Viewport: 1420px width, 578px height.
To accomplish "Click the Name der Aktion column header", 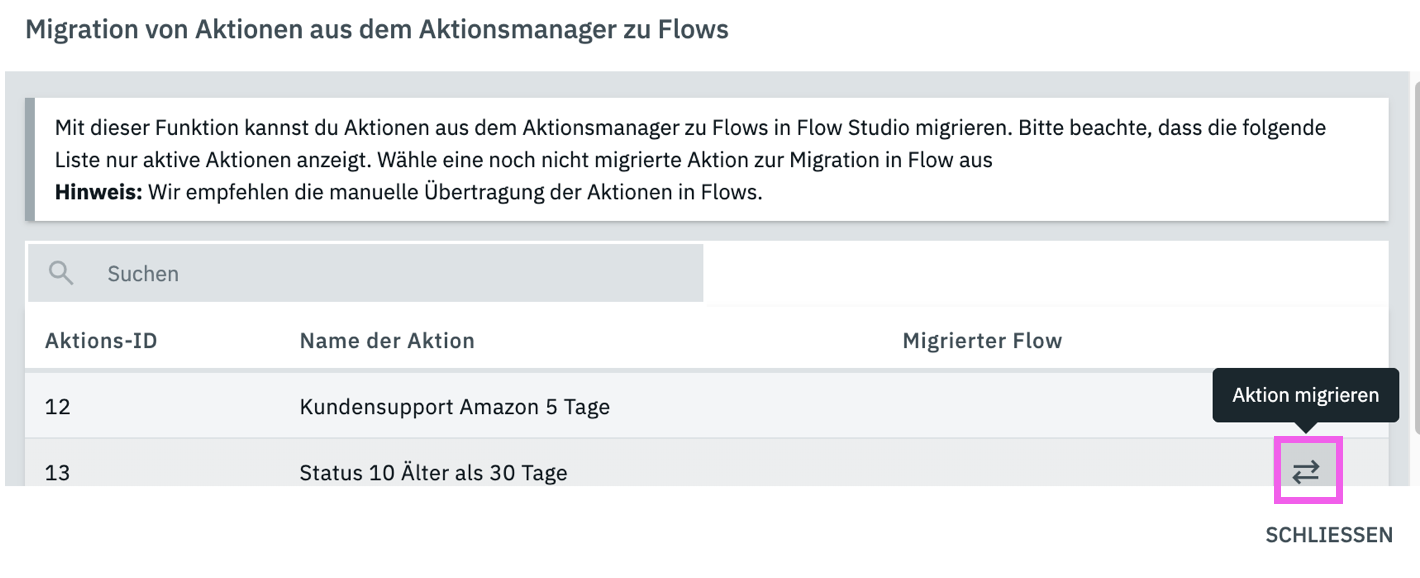I will click(x=387, y=341).
